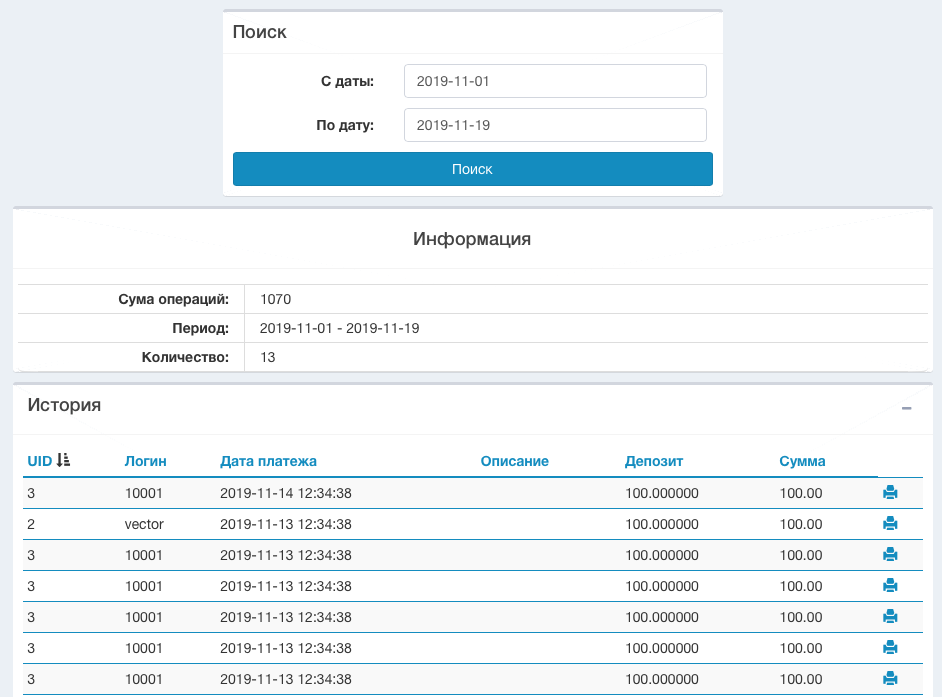
Task: Collapse the История panel with the minus button
Action: [906, 409]
